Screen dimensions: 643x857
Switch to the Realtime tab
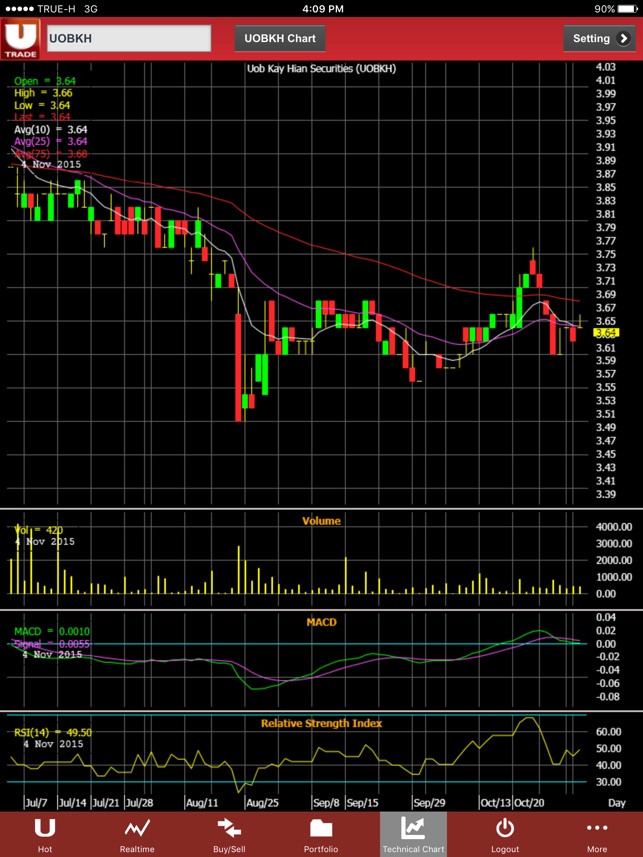[x=137, y=835]
